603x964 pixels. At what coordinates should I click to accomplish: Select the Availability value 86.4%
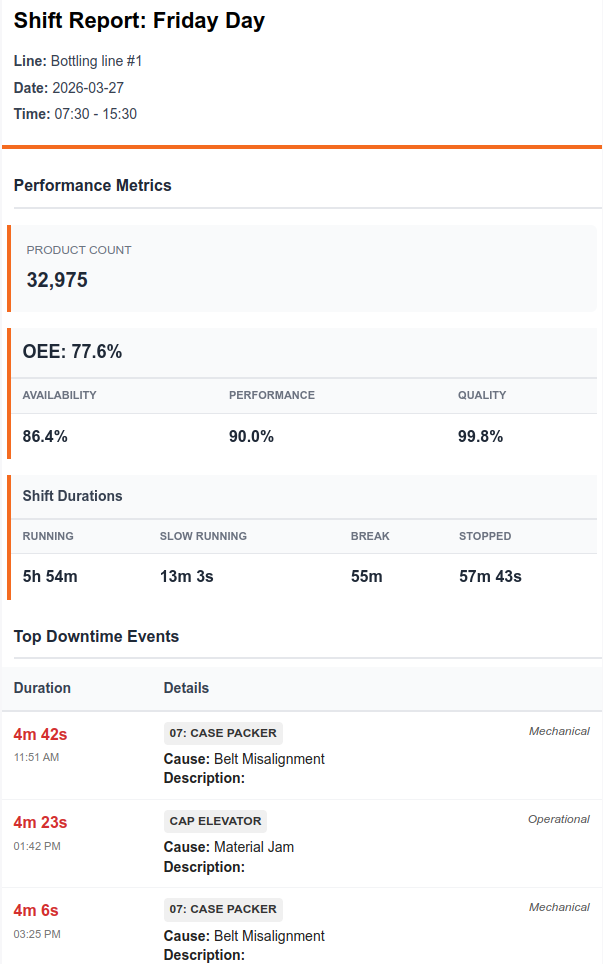45,437
